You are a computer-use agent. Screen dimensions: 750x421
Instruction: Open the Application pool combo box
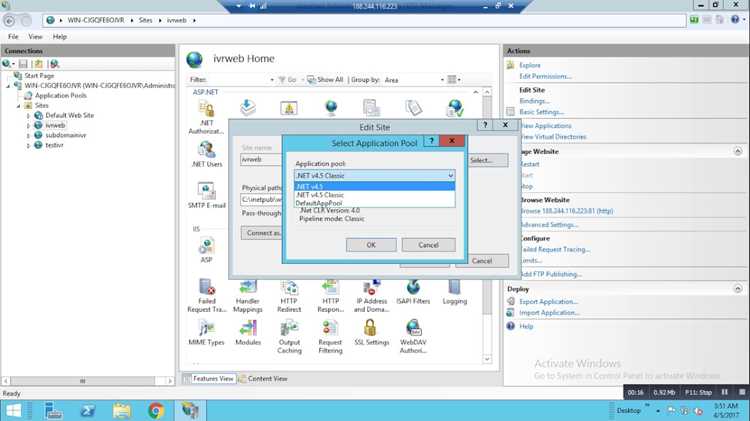pos(375,176)
